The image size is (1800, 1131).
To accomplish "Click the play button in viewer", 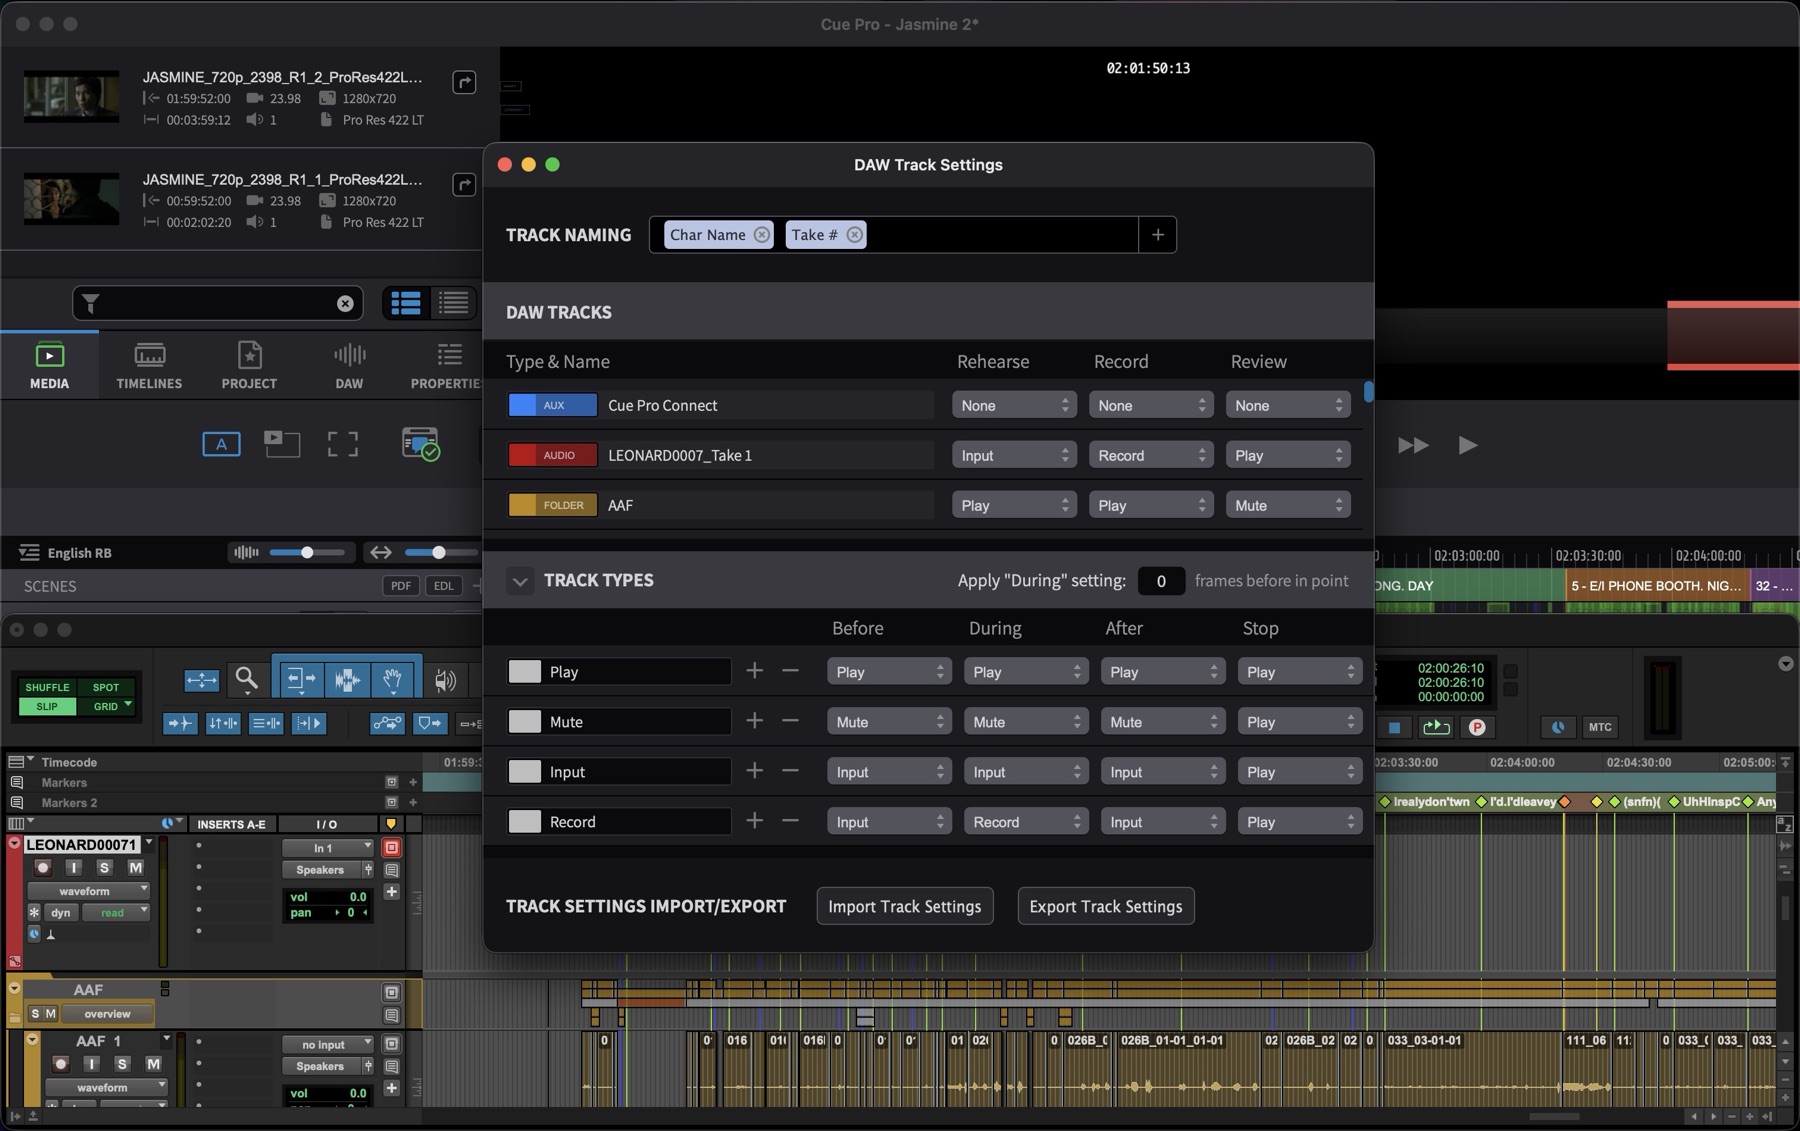I will tap(1467, 445).
